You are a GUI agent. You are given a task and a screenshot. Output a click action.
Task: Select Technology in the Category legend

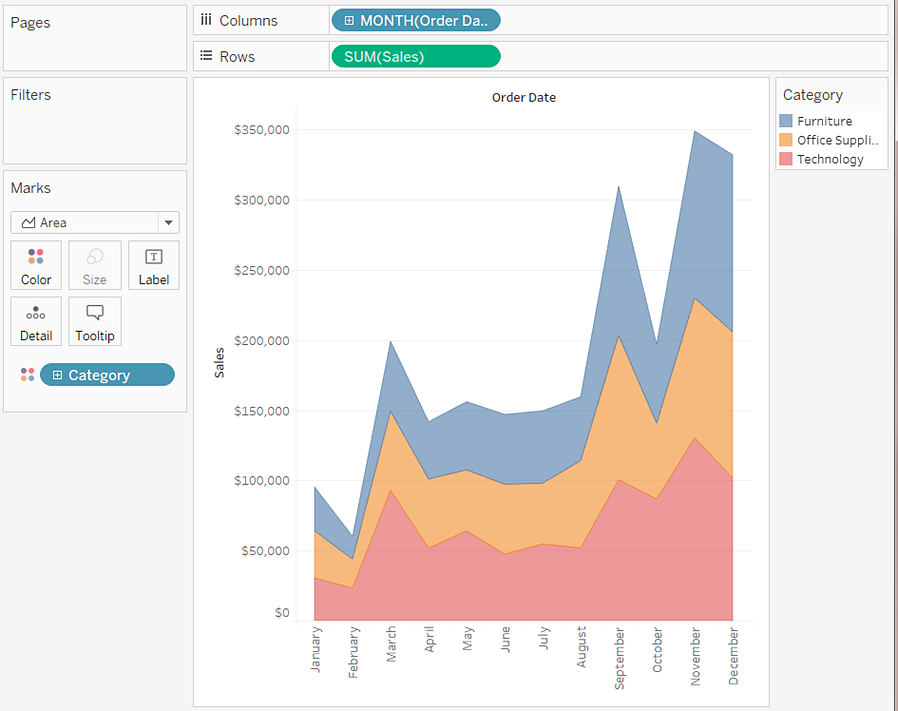(x=829, y=159)
